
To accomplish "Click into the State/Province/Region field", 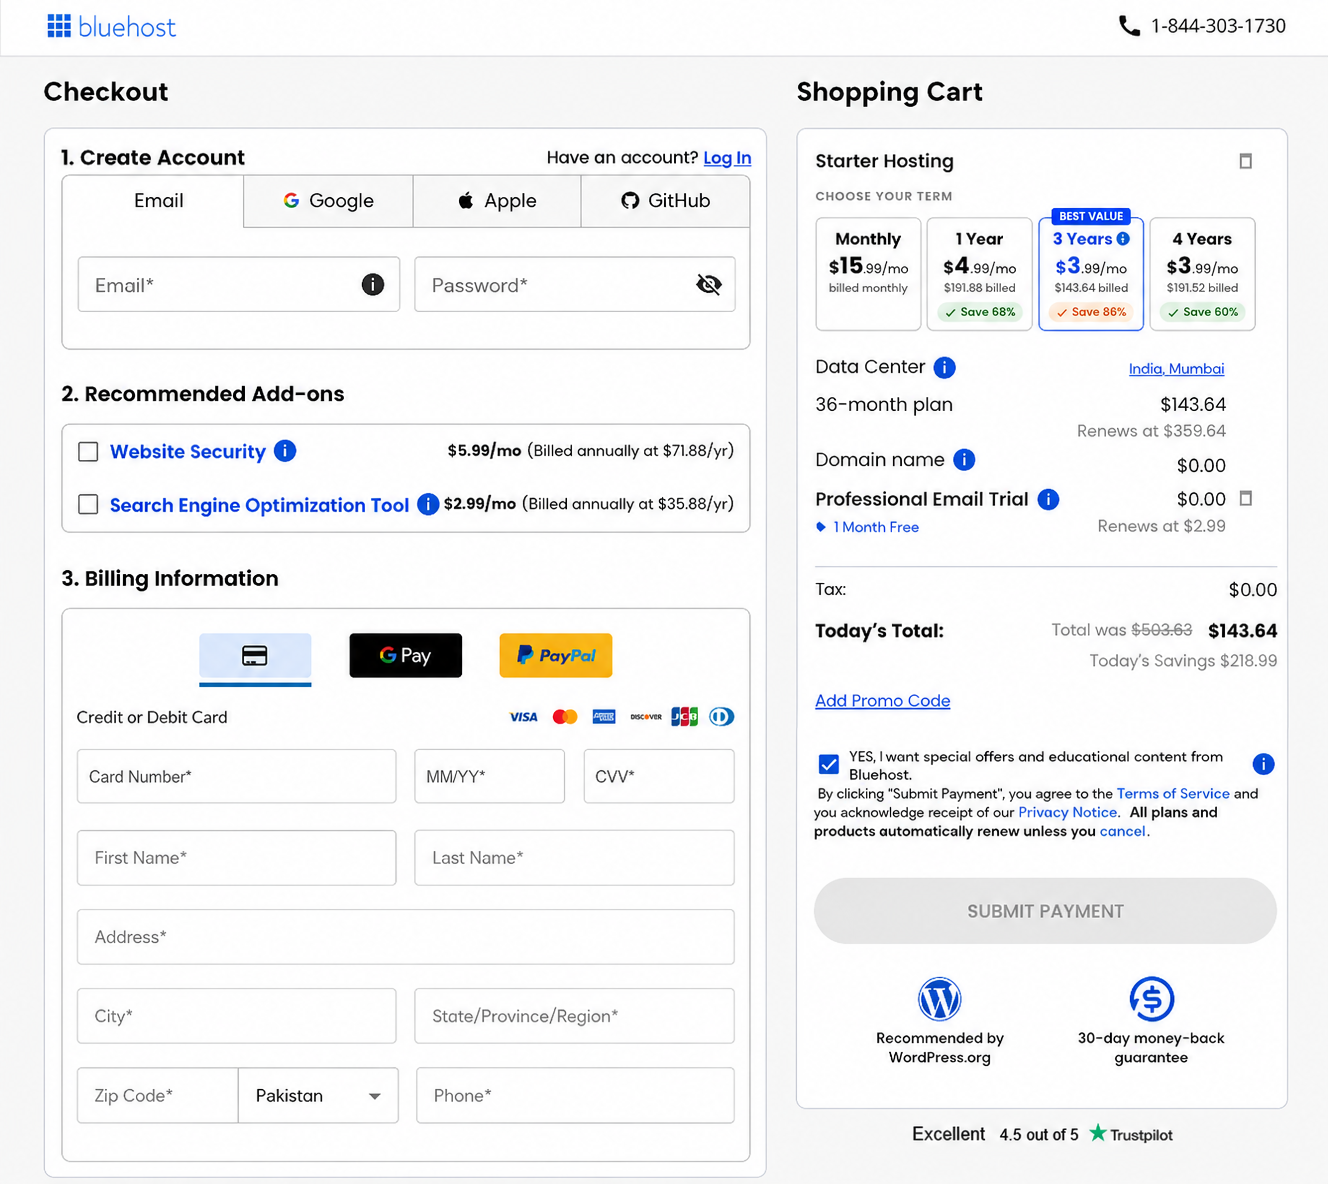I will pyautogui.click(x=575, y=1016).
